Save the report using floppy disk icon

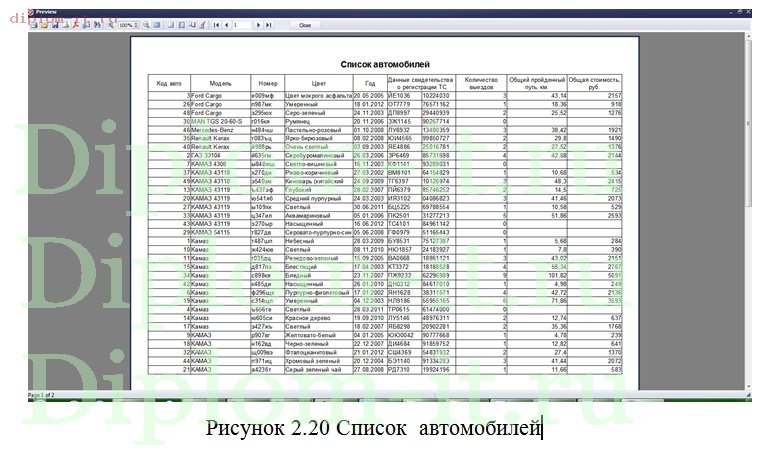pos(55,25)
